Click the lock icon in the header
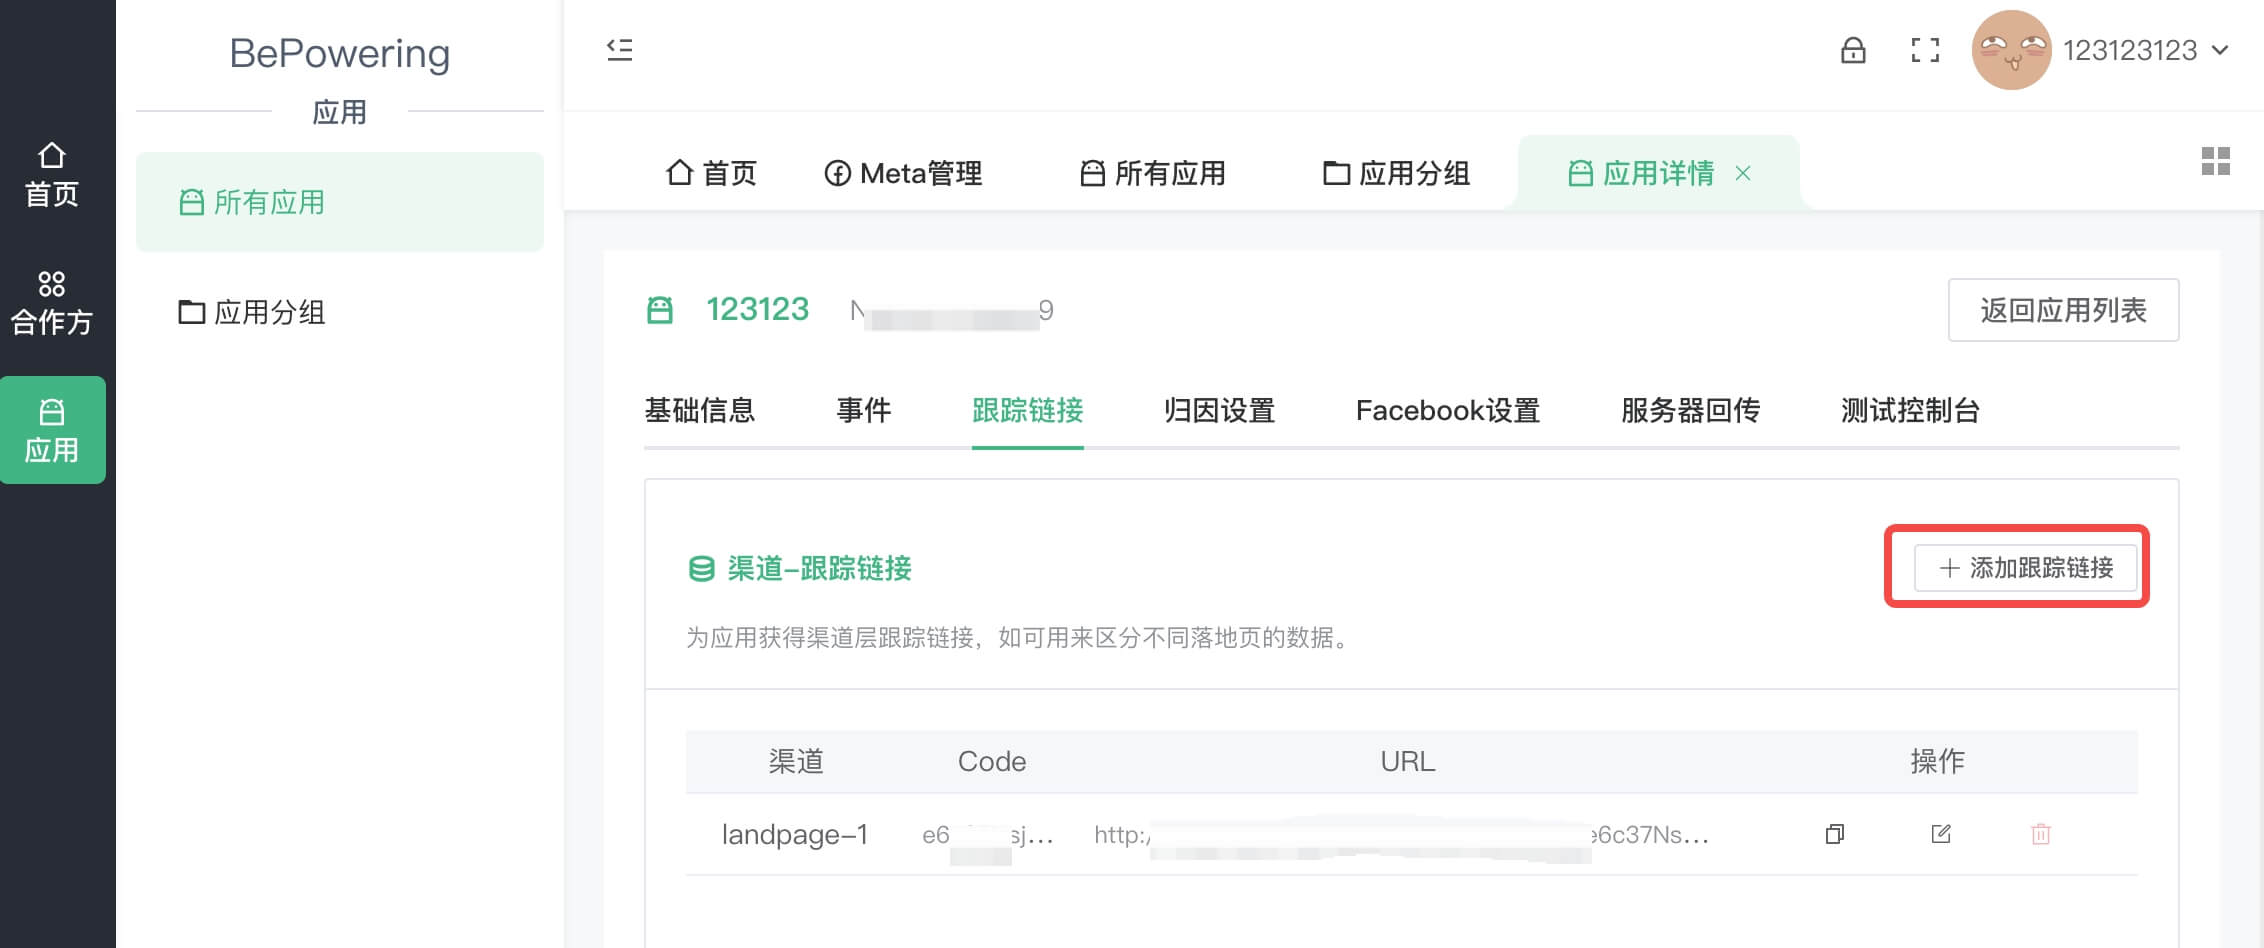Viewport: 2264px width, 948px height. [1853, 52]
